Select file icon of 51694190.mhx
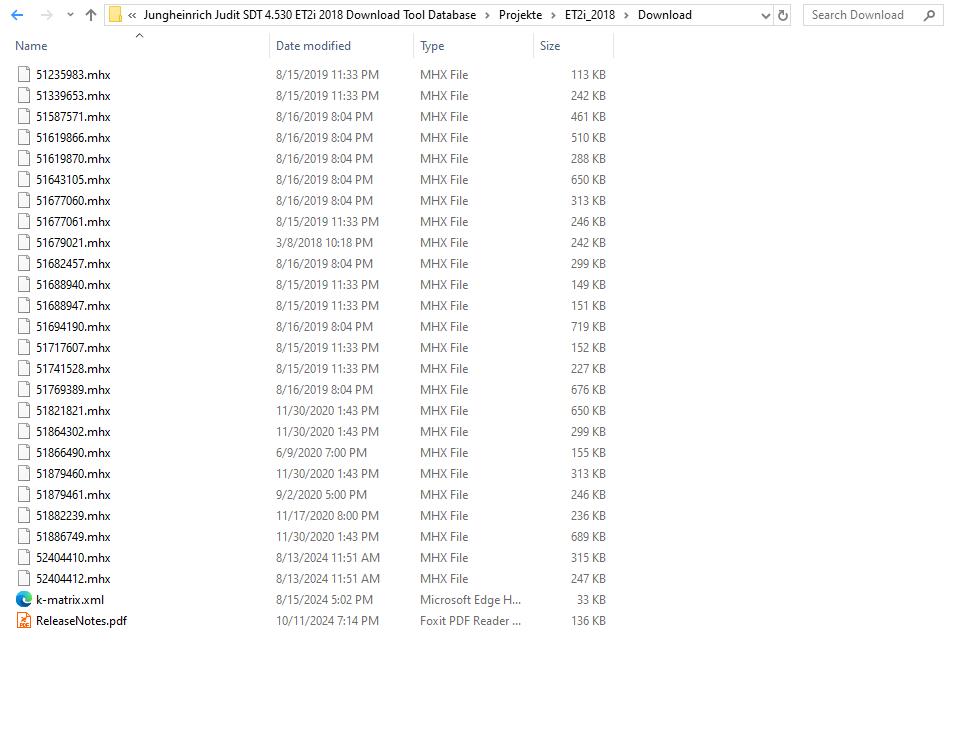Screen dimensions: 957x749 24,327
